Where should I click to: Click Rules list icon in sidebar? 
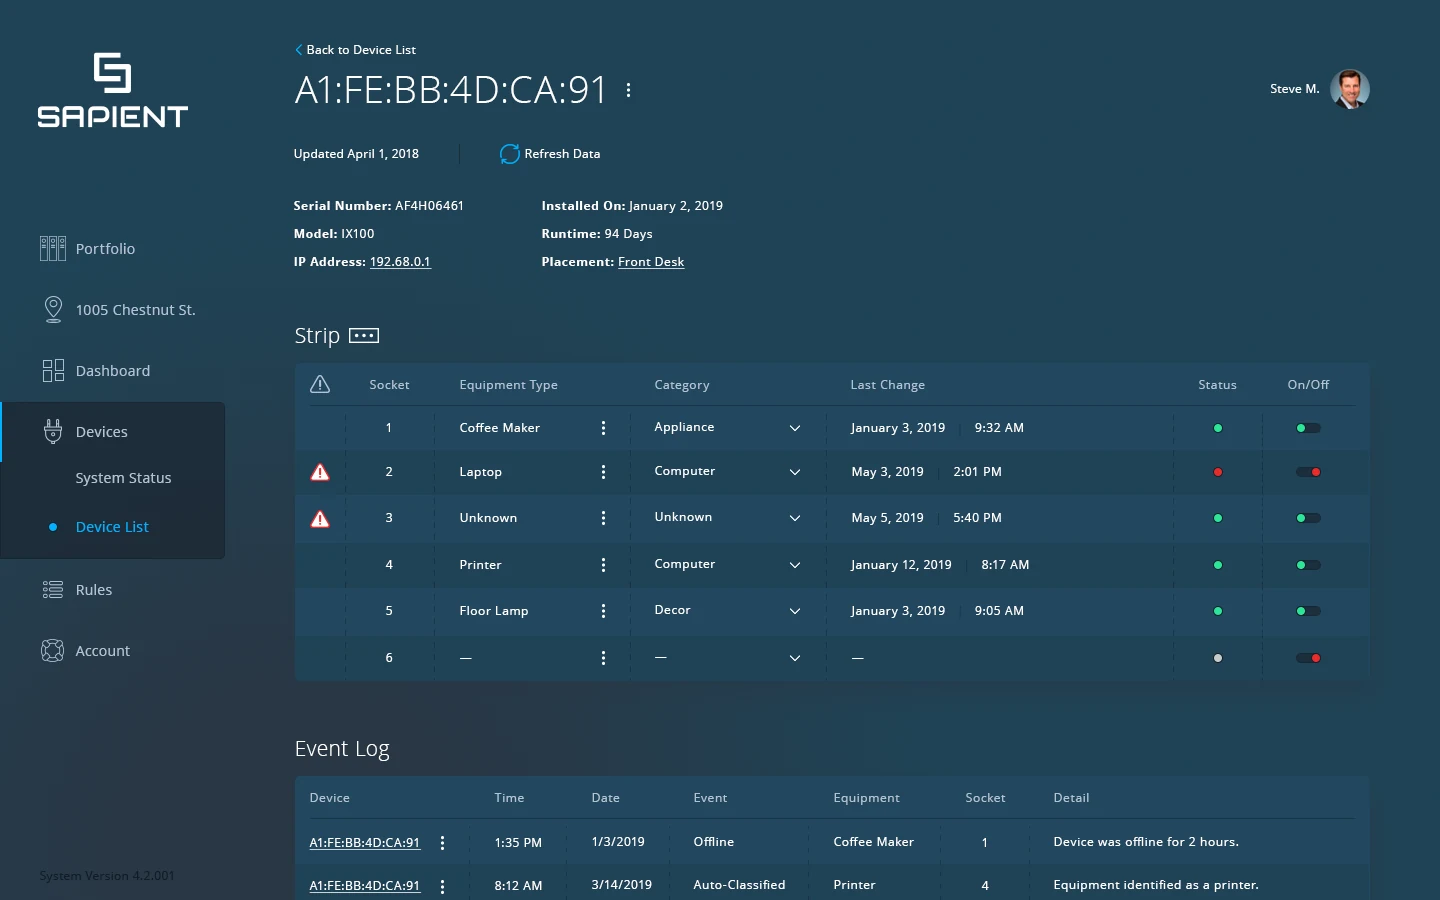point(53,590)
